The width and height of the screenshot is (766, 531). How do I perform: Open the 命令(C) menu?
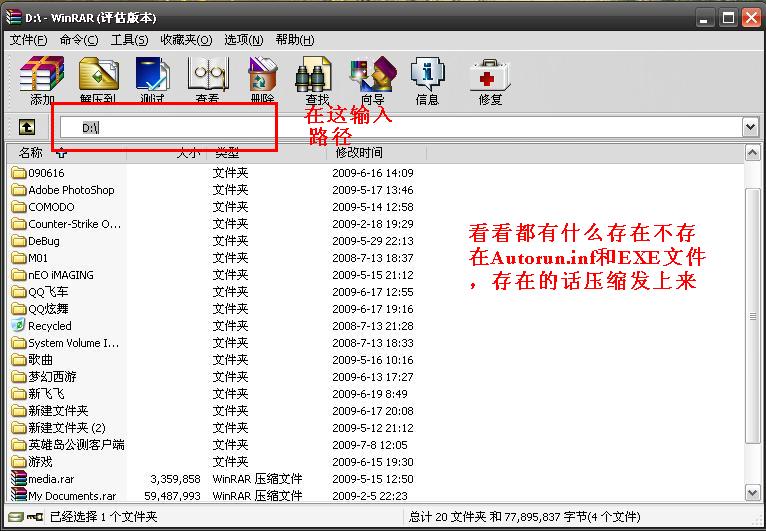pos(79,40)
